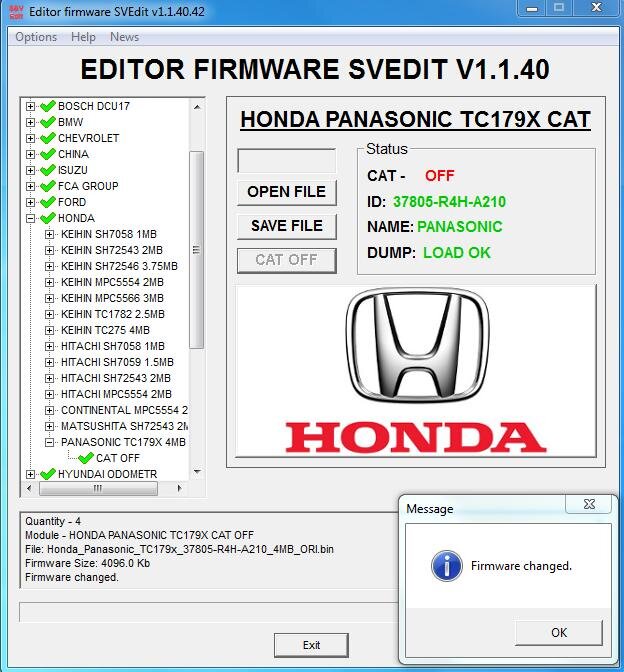Click the progress bar above Exit
Screen dimensions: 624x672
[x=209, y=612]
